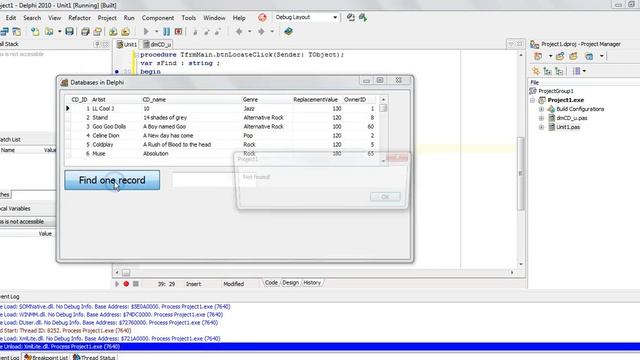640x360 pixels.
Task: Switch to the Design tab below editor
Action: [x=291, y=283]
